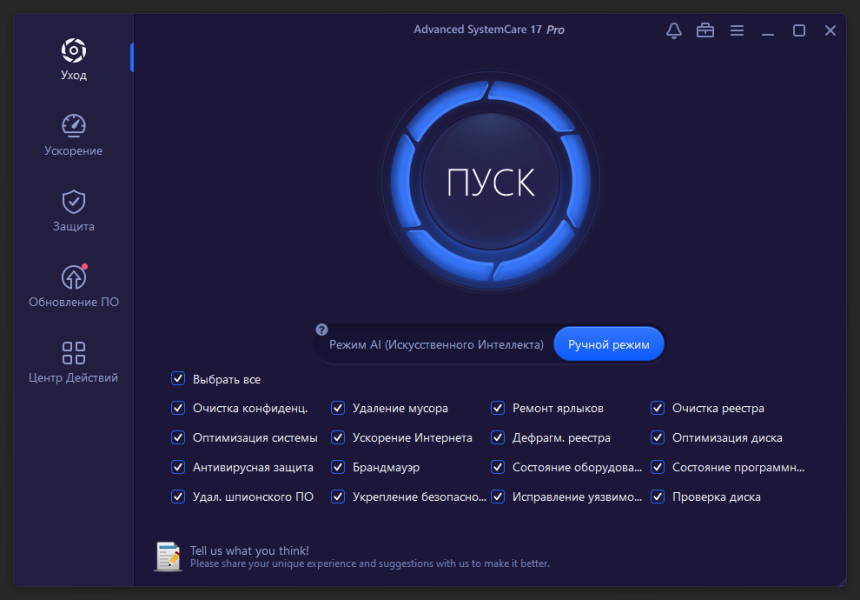Open the toolbox briefcase icon

[705, 31]
